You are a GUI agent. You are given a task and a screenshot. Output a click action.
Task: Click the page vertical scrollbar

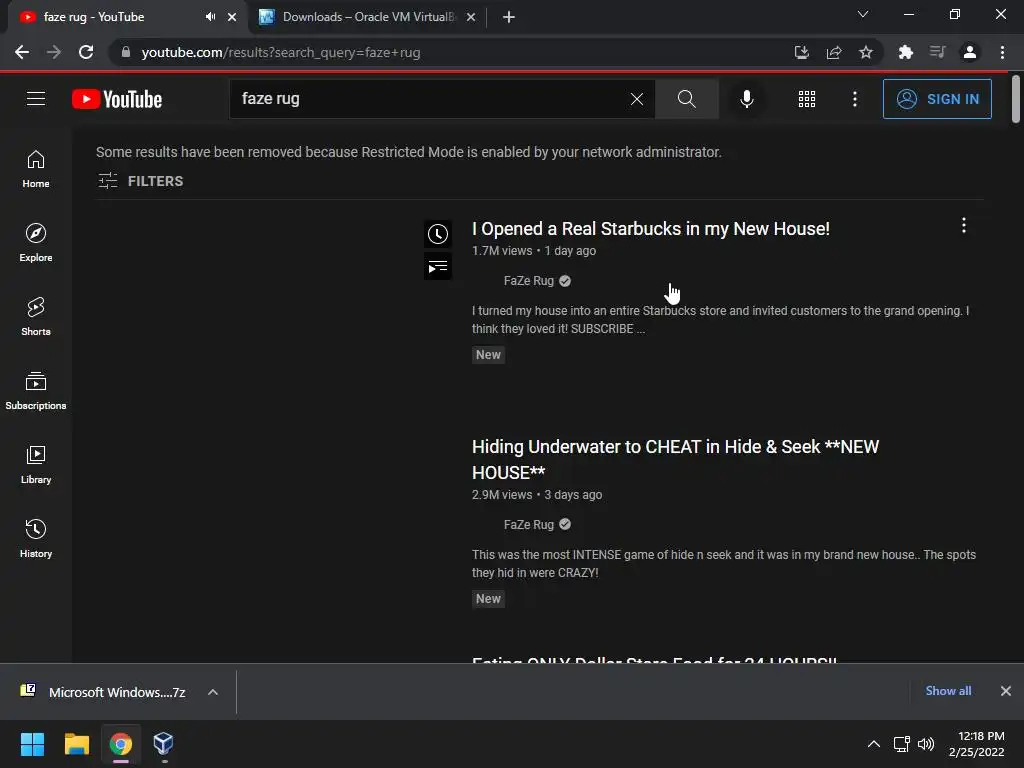1016,98
